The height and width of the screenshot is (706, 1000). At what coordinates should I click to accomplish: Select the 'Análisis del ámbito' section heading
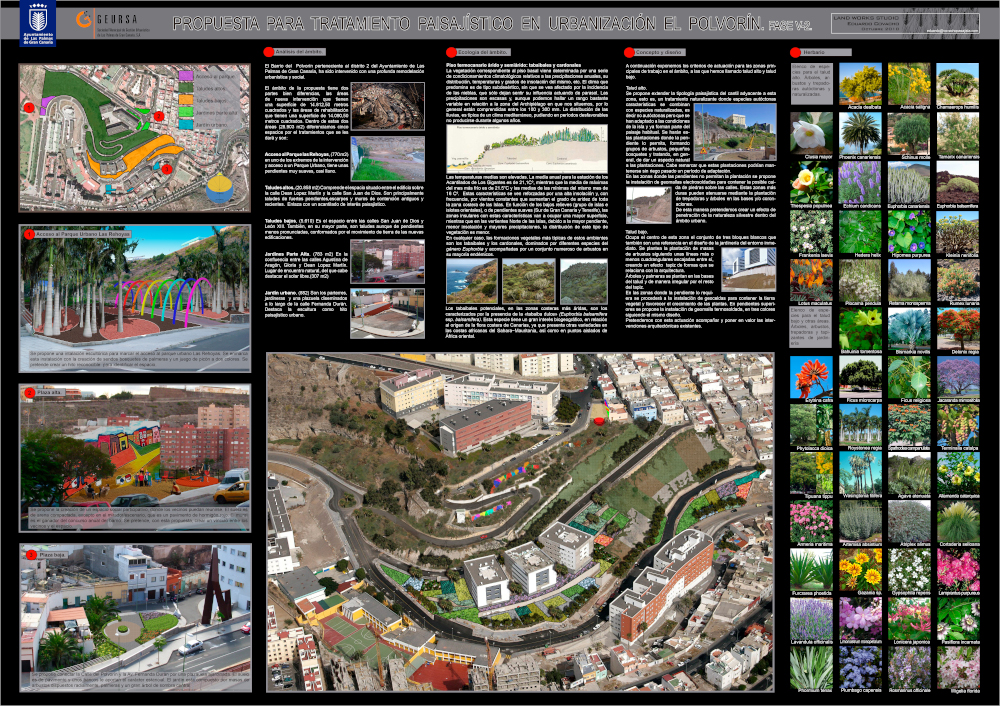point(299,52)
